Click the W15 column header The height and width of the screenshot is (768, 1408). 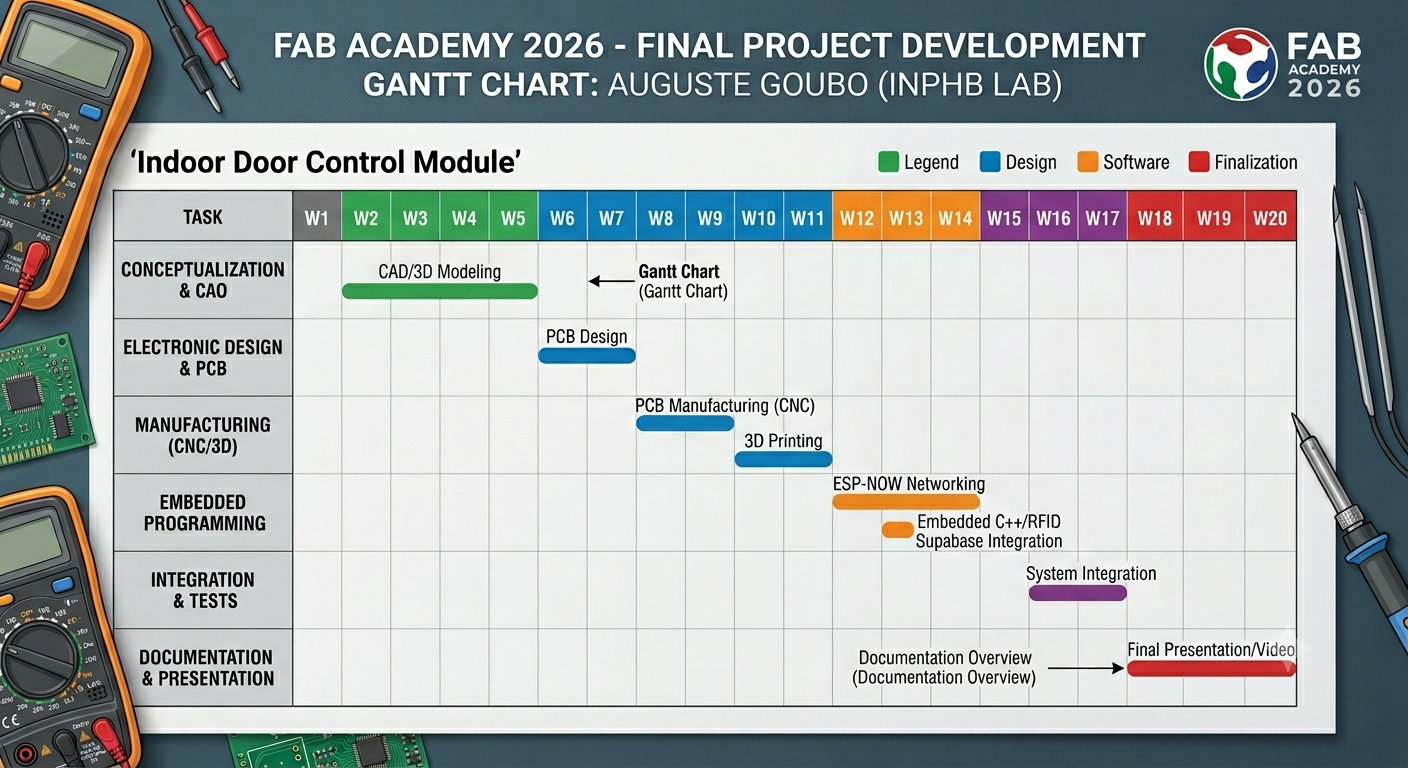[x=1004, y=217]
